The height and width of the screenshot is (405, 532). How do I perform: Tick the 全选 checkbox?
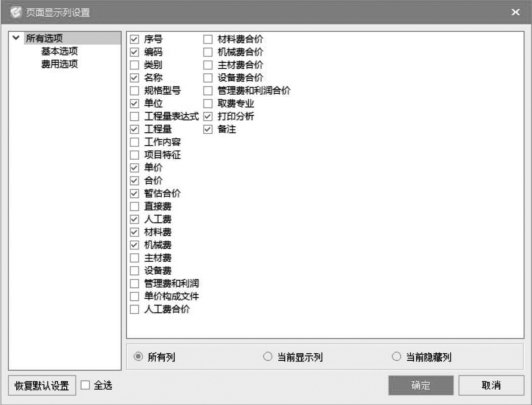(85, 385)
